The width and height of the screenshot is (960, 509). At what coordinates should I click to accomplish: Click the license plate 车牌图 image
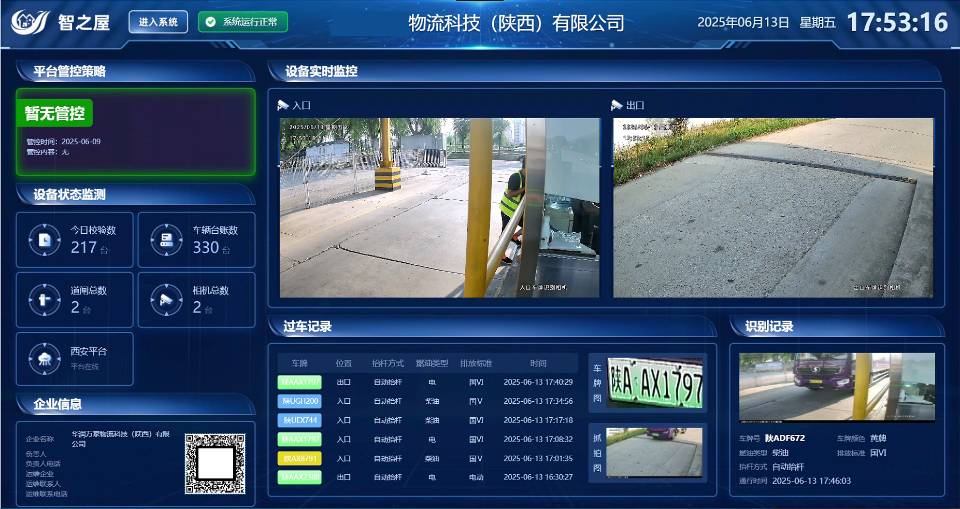[655, 382]
